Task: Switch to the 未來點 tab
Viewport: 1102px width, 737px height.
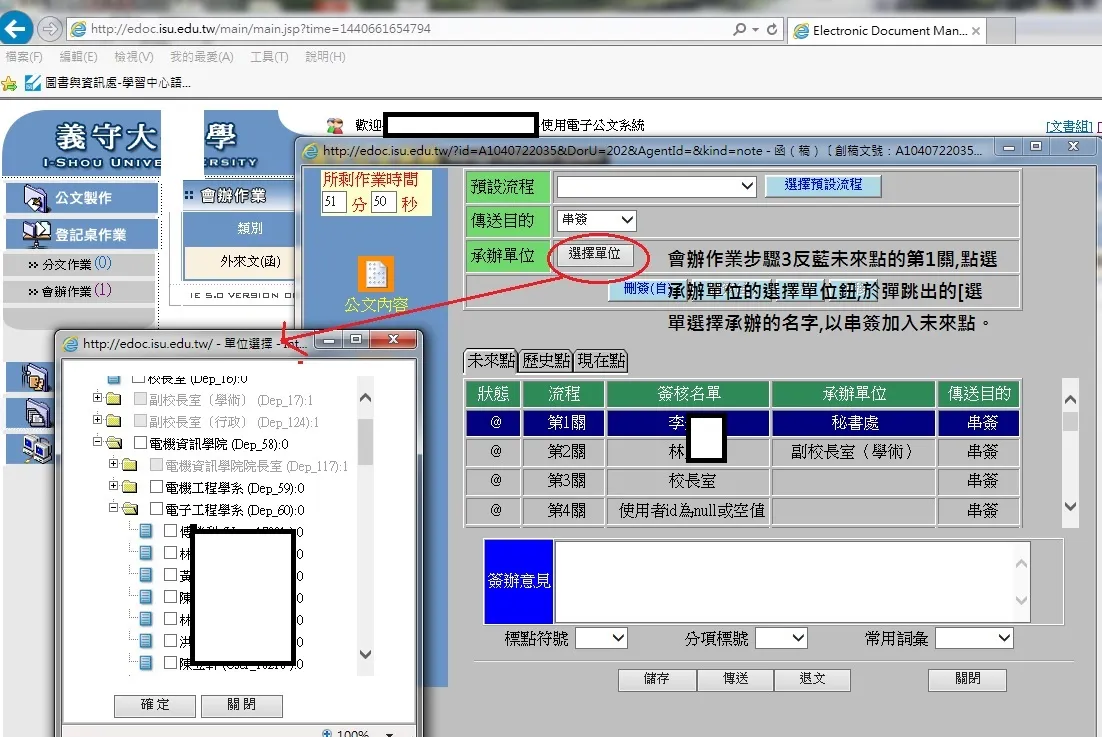Action: click(x=491, y=361)
